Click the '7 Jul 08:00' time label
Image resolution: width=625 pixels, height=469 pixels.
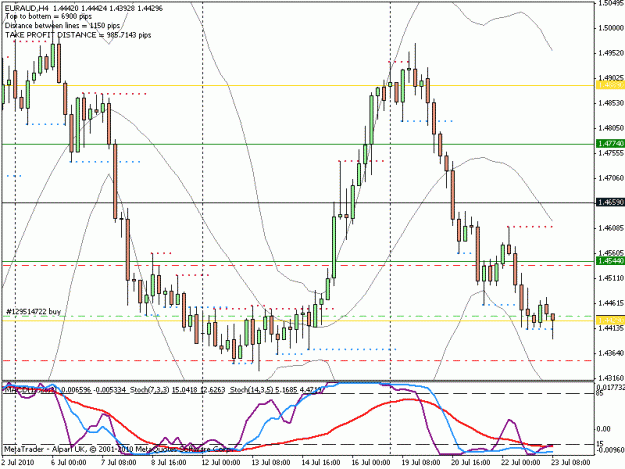(118, 463)
